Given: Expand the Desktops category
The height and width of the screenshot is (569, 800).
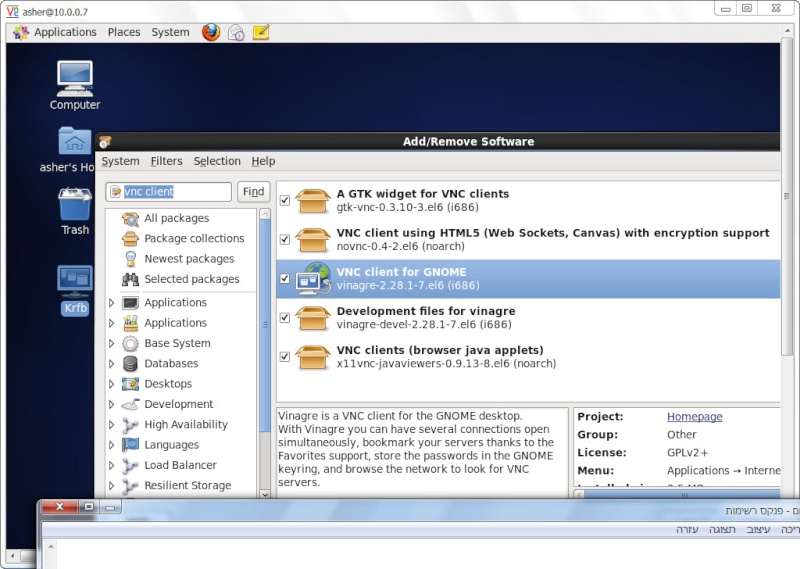Looking at the screenshot, I should pyautogui.click(x=112, y=384).
